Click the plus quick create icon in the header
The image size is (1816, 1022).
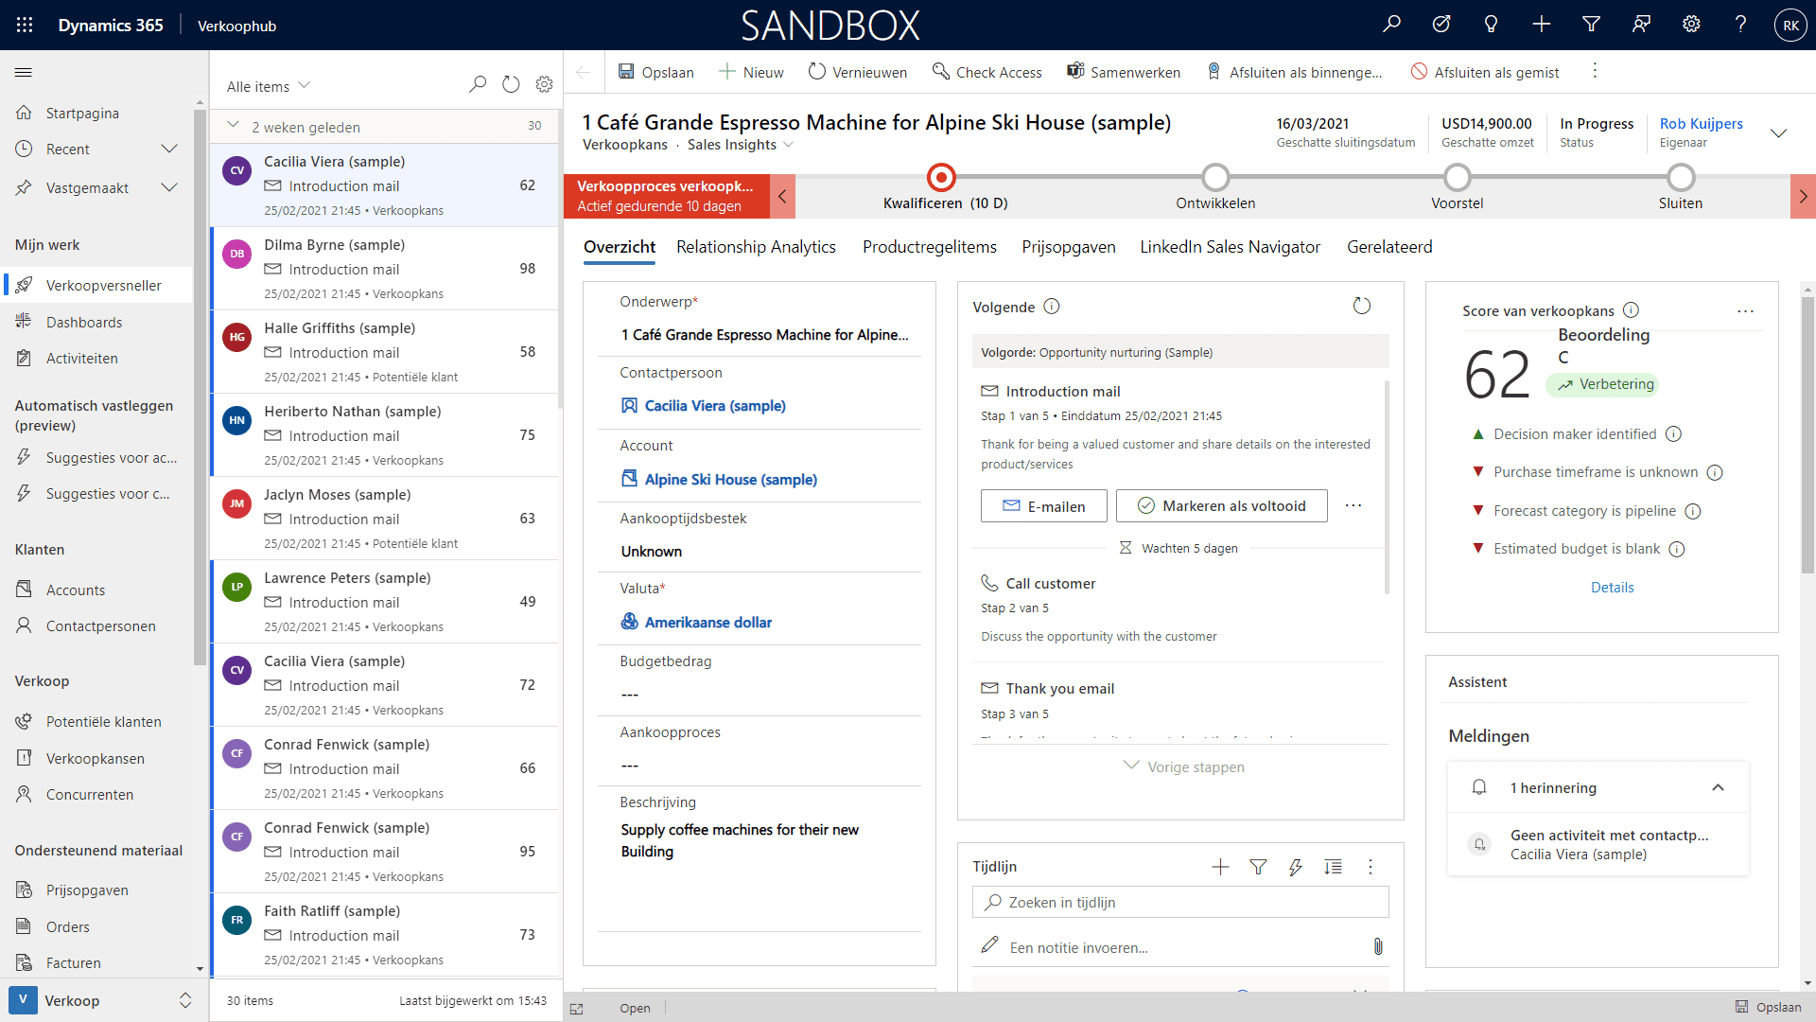(1541, 24)
